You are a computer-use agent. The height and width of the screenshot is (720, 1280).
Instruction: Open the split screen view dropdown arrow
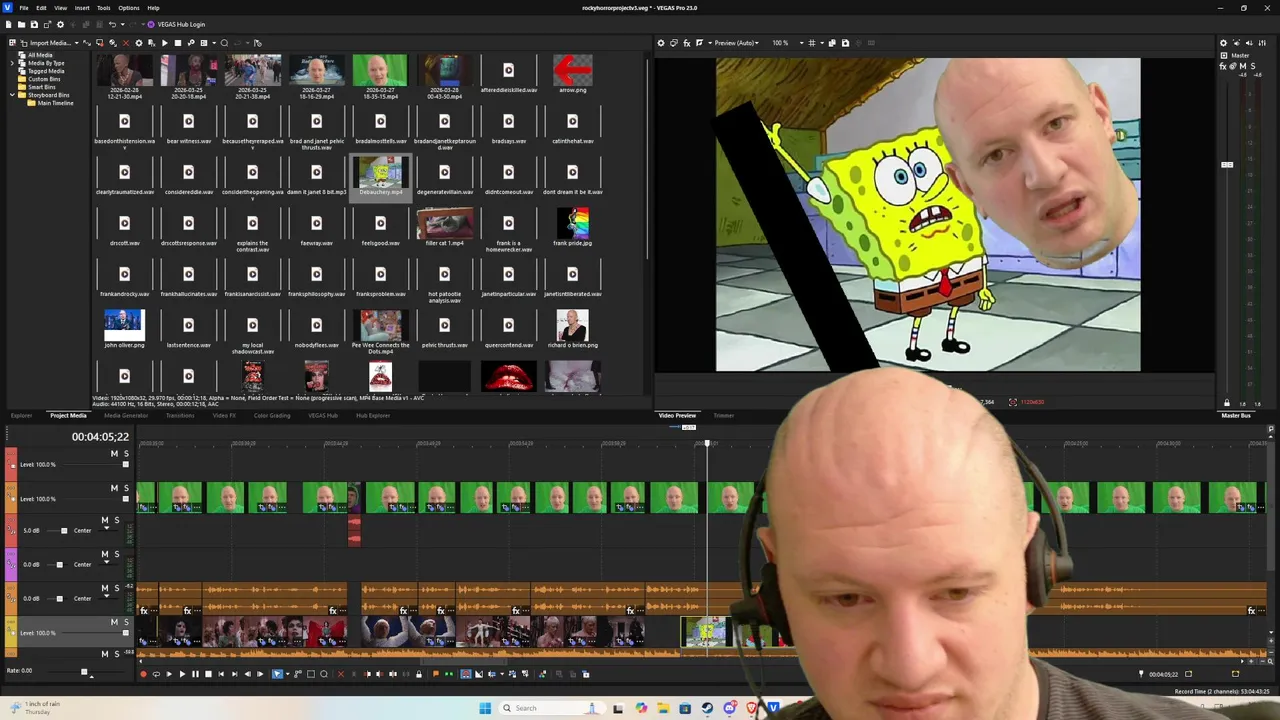[710, 43]
